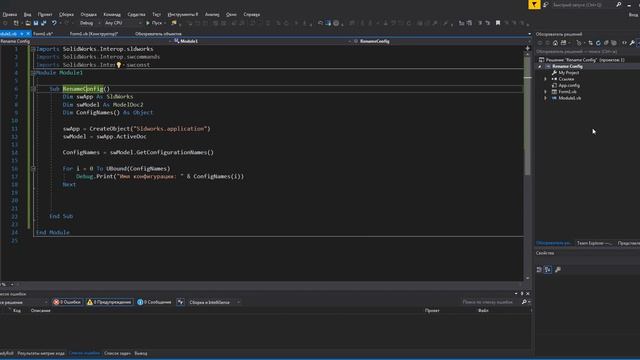Toggle the 0 Messages filter button
Screen dimensions: 640x360
point(154,302)
